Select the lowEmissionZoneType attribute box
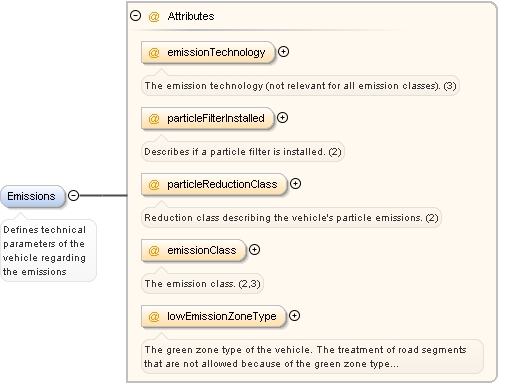The image size is (515, 384). [x=213, y=316]
